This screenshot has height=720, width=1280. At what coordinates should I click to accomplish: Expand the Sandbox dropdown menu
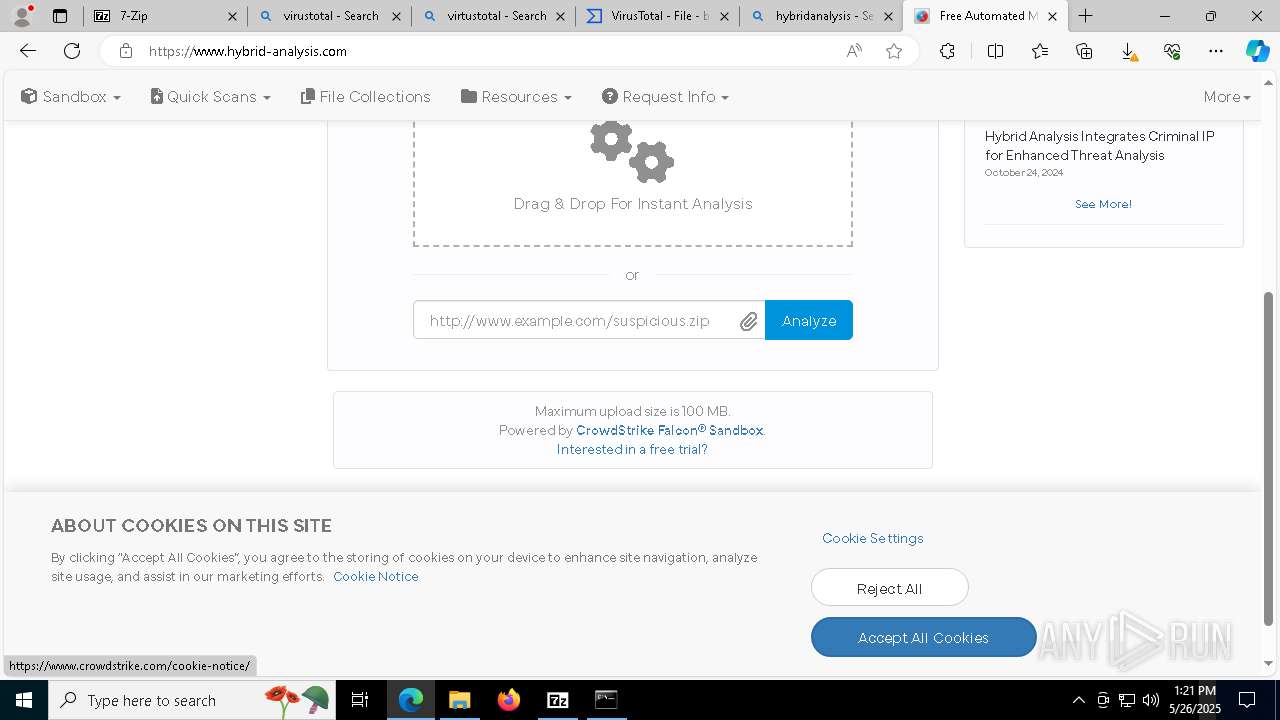coord(71,97)
